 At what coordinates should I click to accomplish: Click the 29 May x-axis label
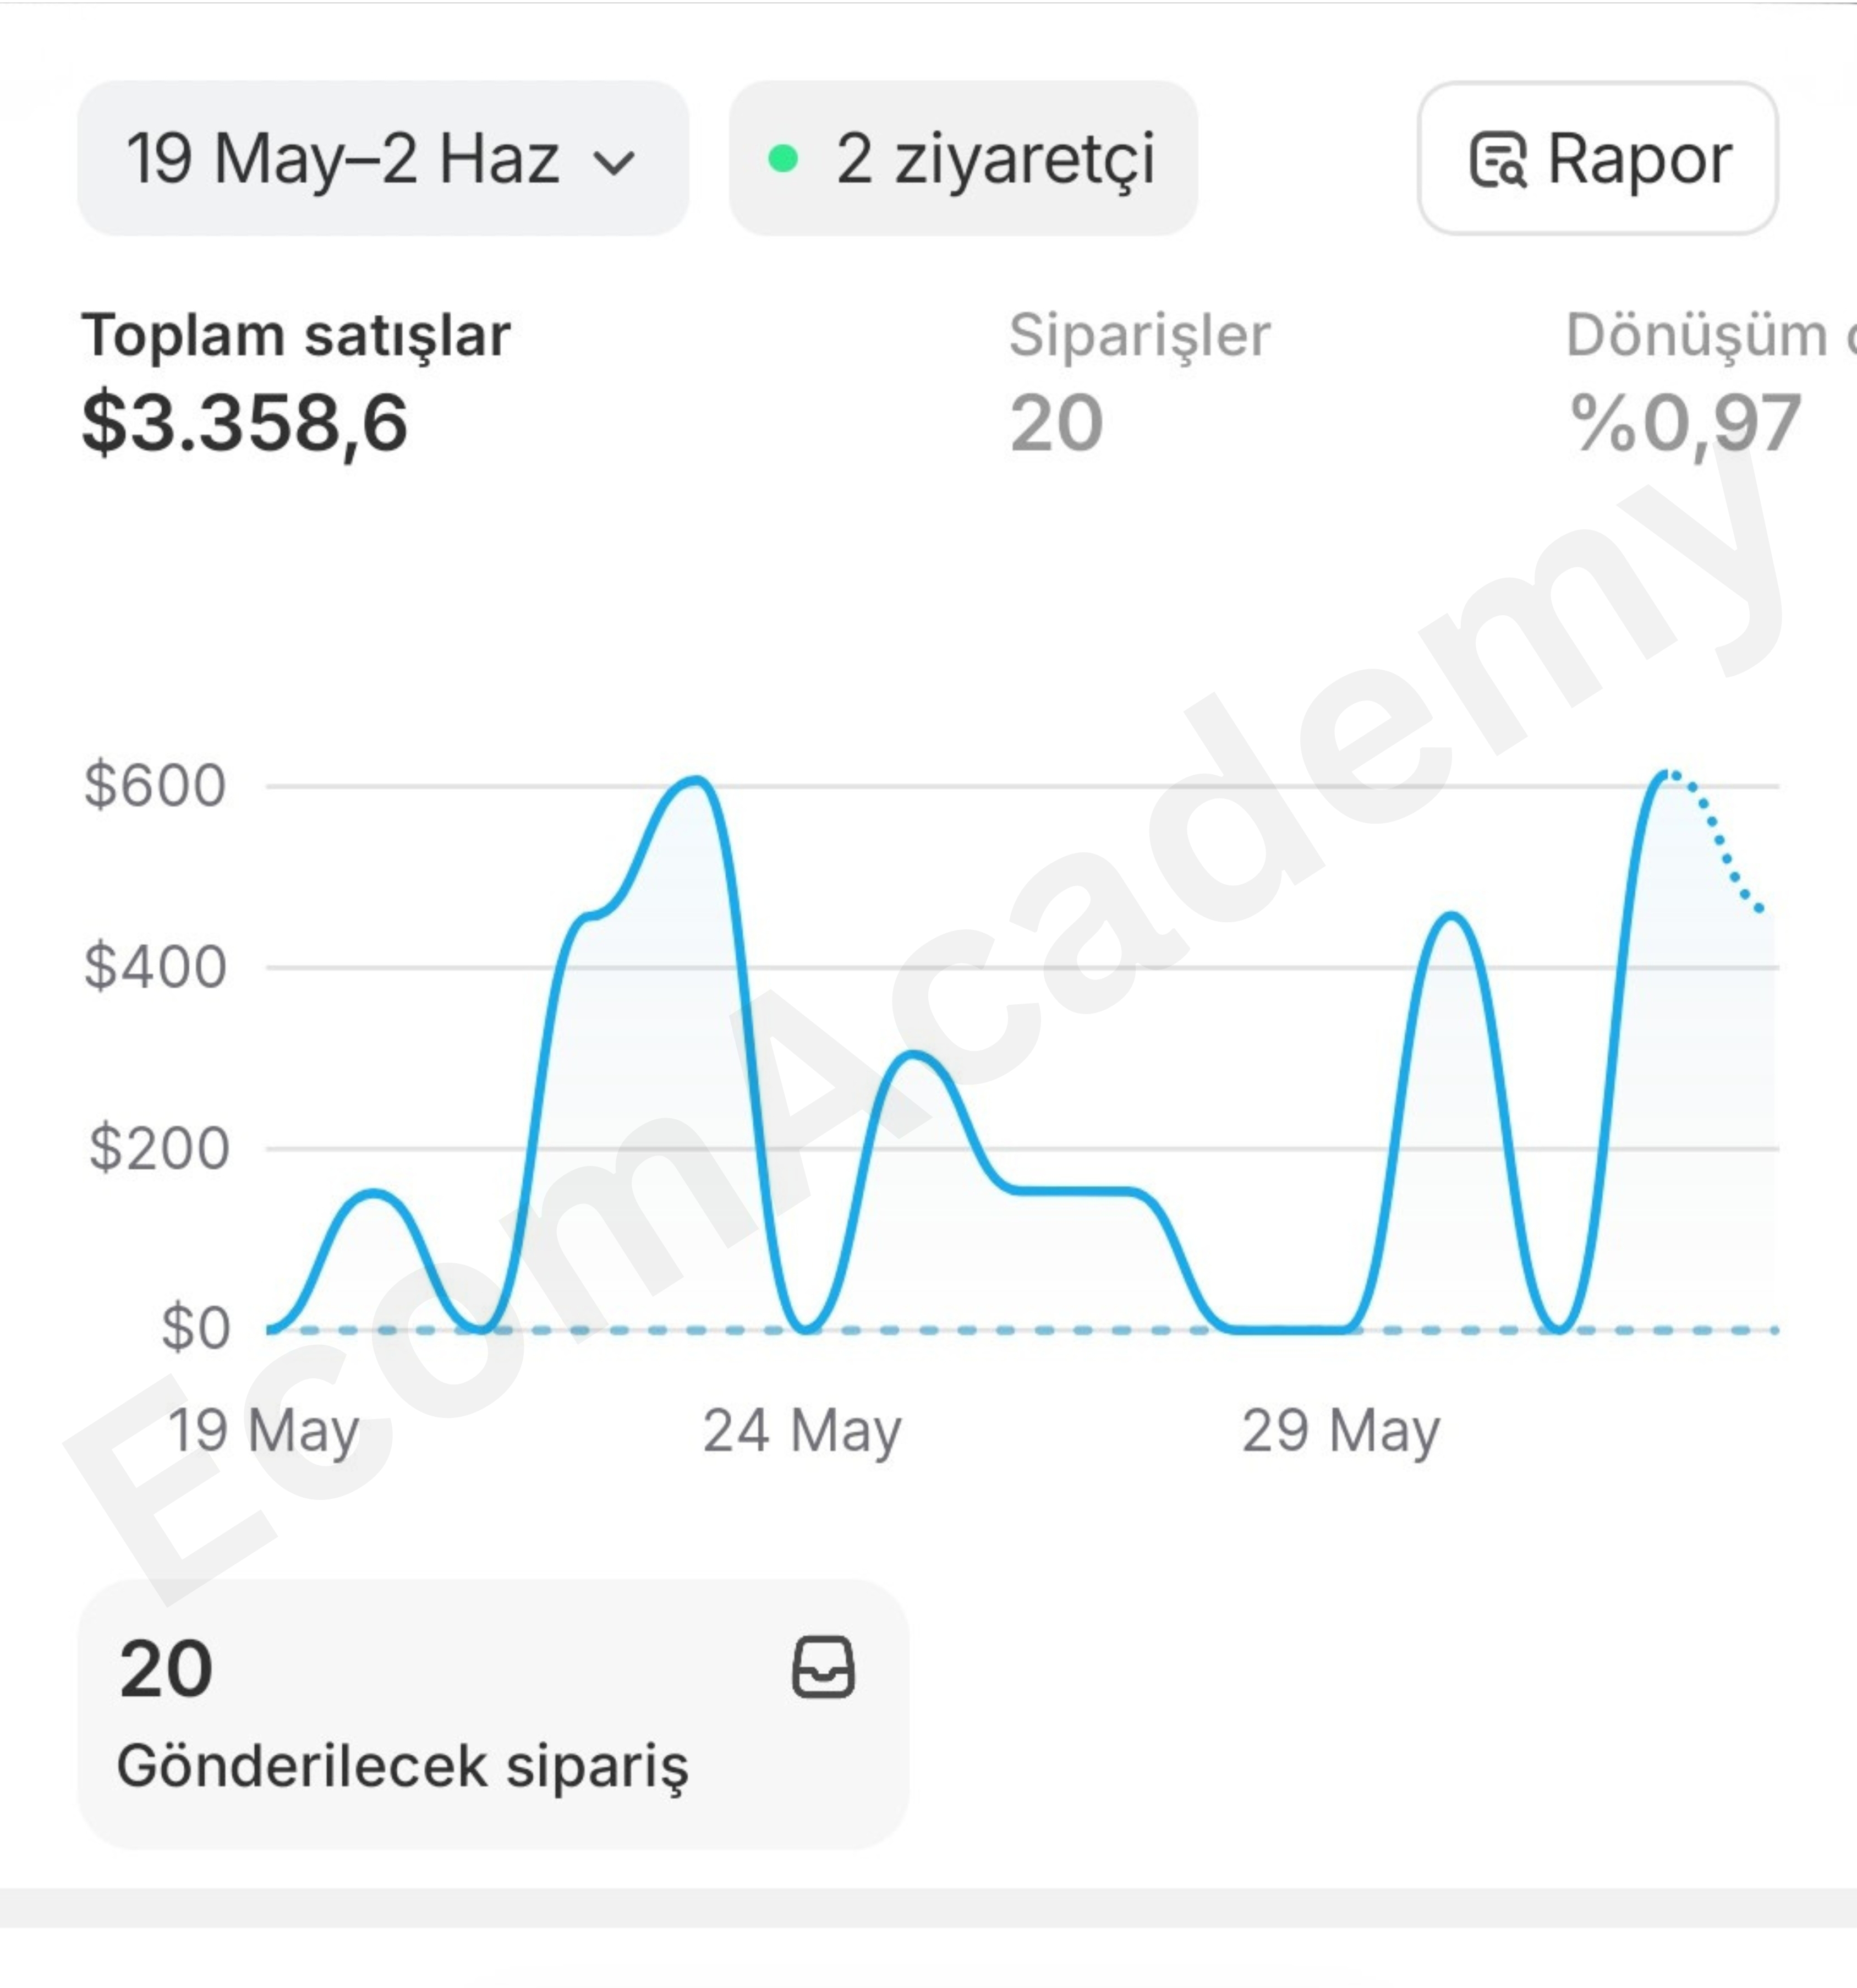coord(1341,1431)
